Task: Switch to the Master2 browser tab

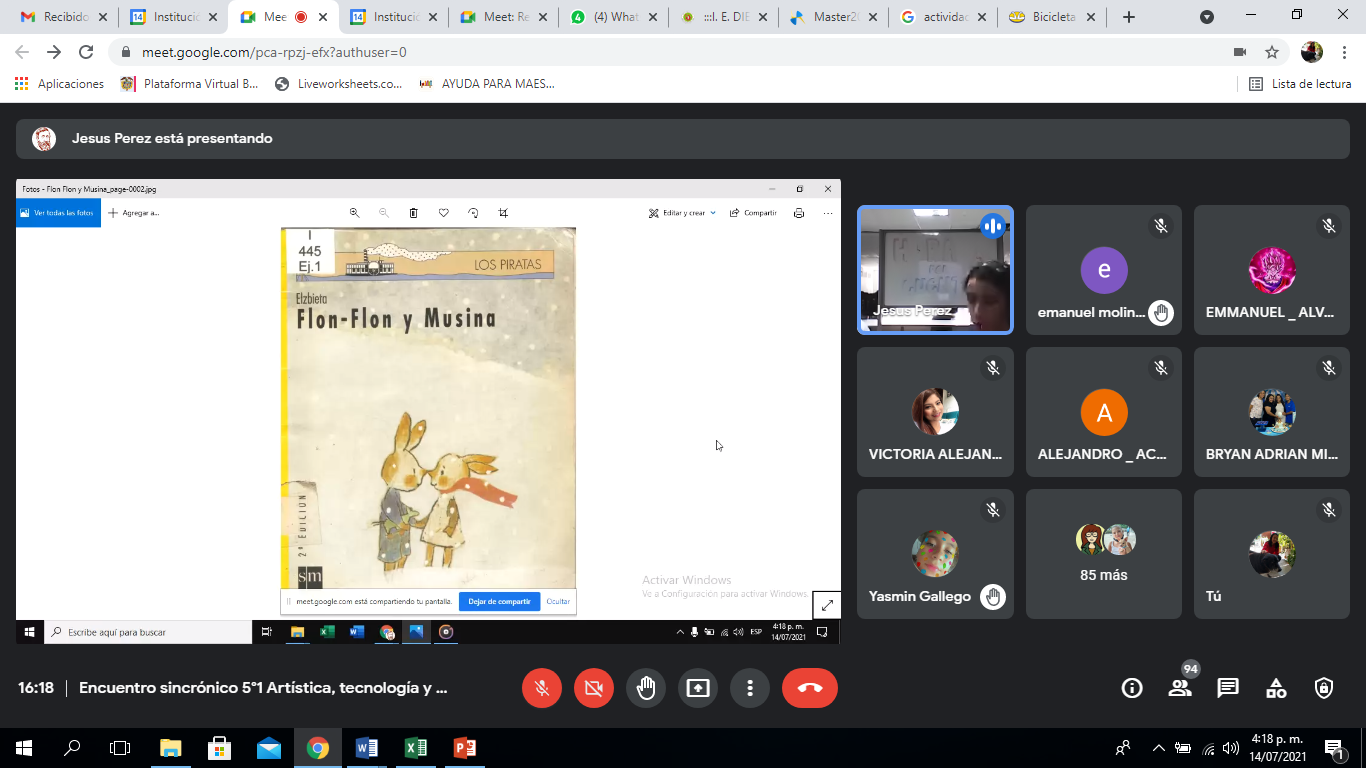Action: click(x=833, y=17)
